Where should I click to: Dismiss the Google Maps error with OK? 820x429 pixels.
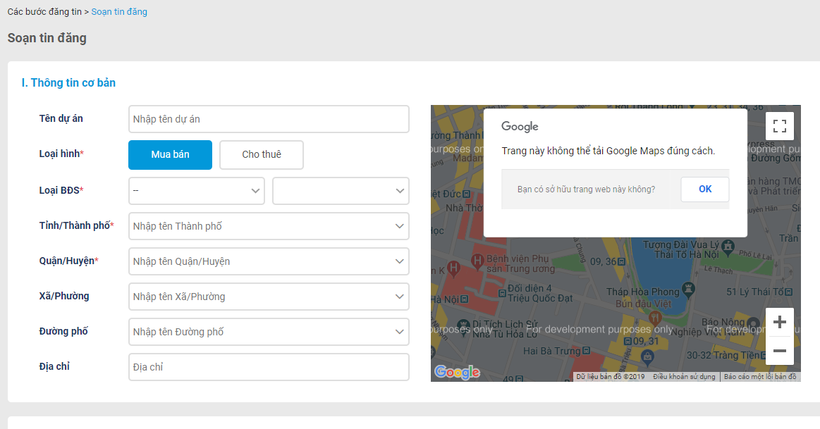coord(704,189)
